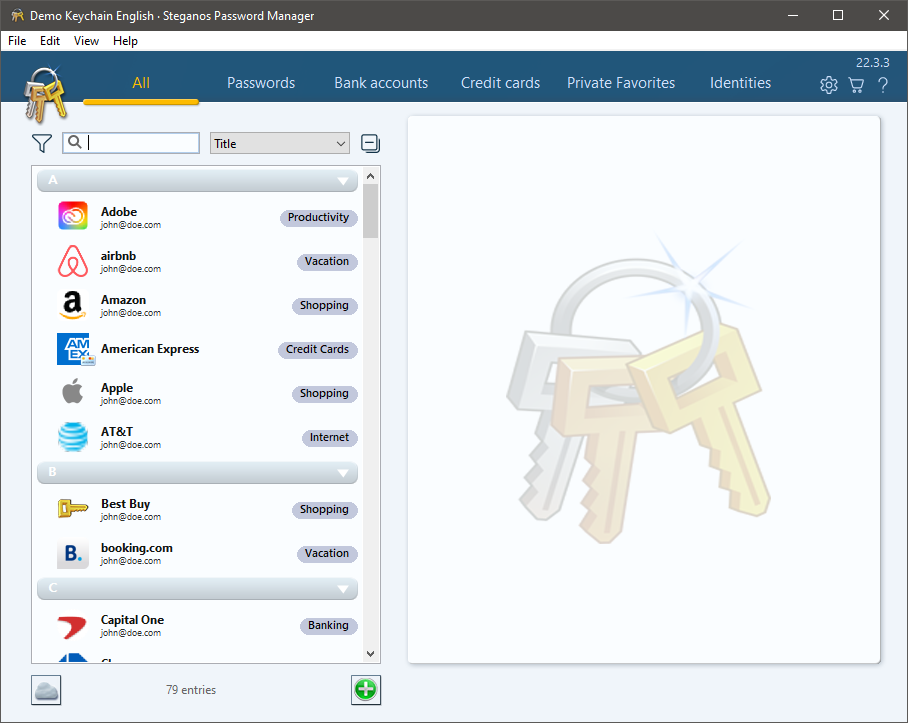Collapse the B group header
The width and height of the screenshot is (908, 723).
(x=197, y=472)
